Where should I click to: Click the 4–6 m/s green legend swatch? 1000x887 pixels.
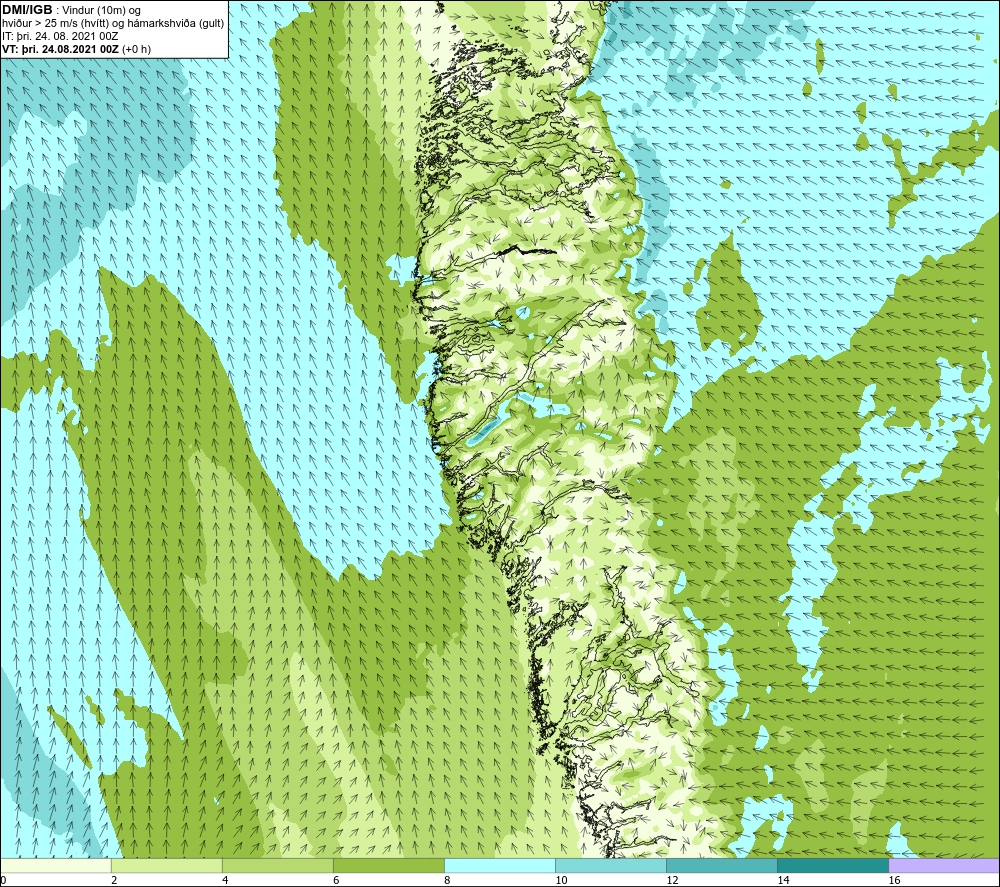(x=277, y=865)
